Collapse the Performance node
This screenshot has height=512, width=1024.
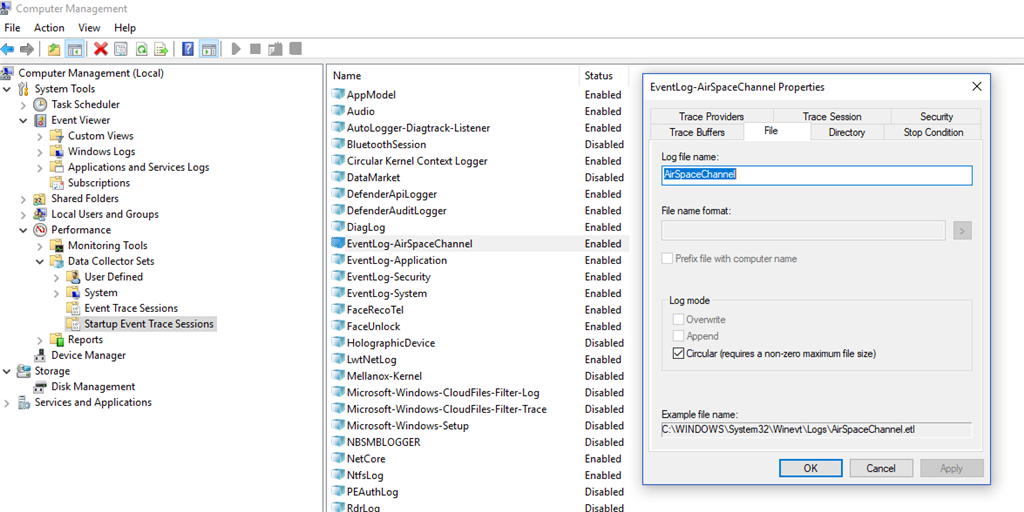click(x=24, y=230)
